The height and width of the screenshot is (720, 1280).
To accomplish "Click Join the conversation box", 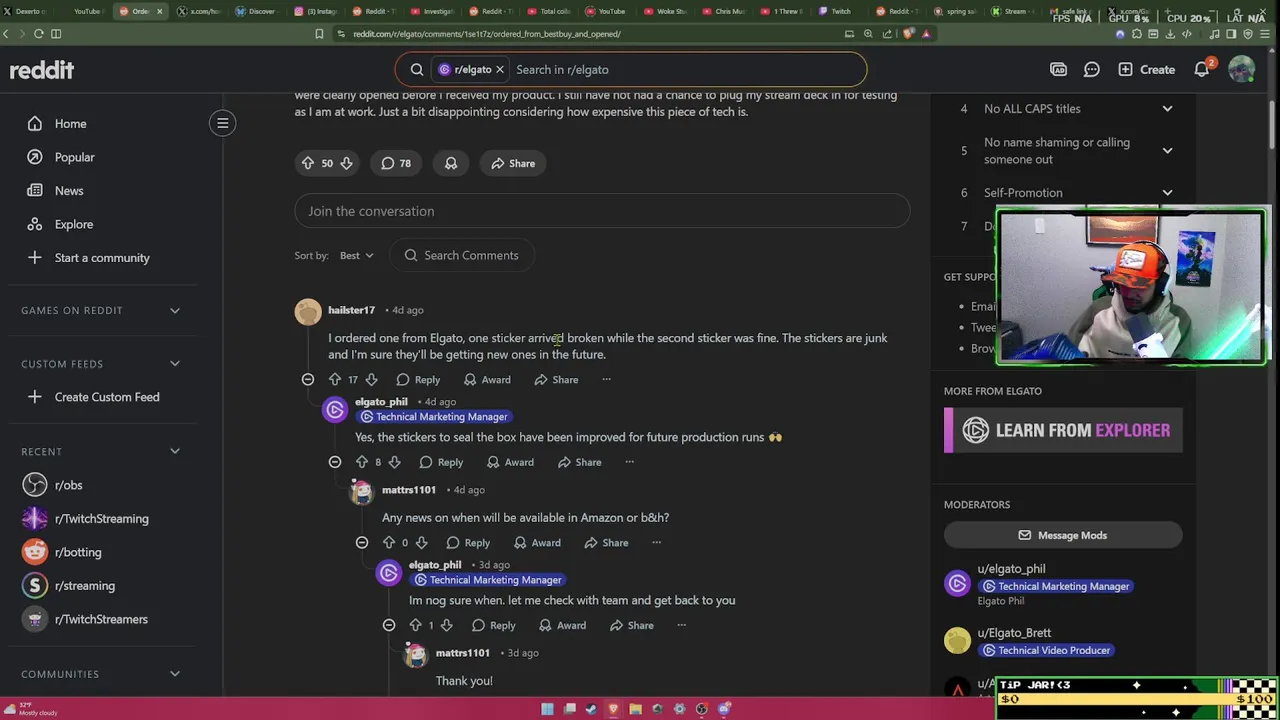I will tap(602, 211).
